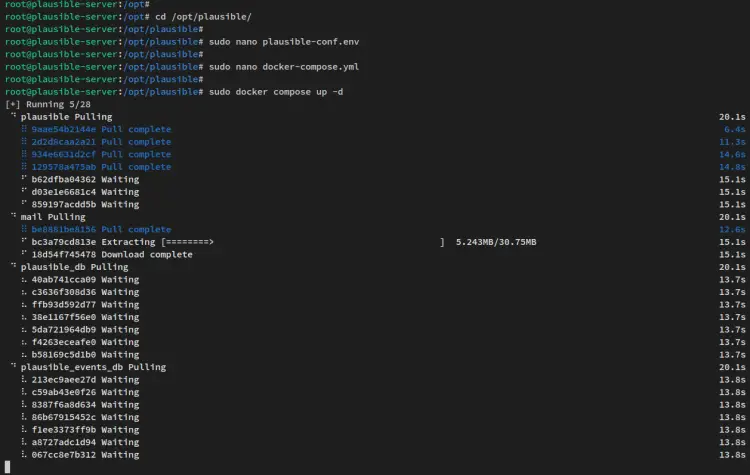The image size is (750, 475).
Task: Click layer 18d54f745478 Download complete row
Action: 112,254
